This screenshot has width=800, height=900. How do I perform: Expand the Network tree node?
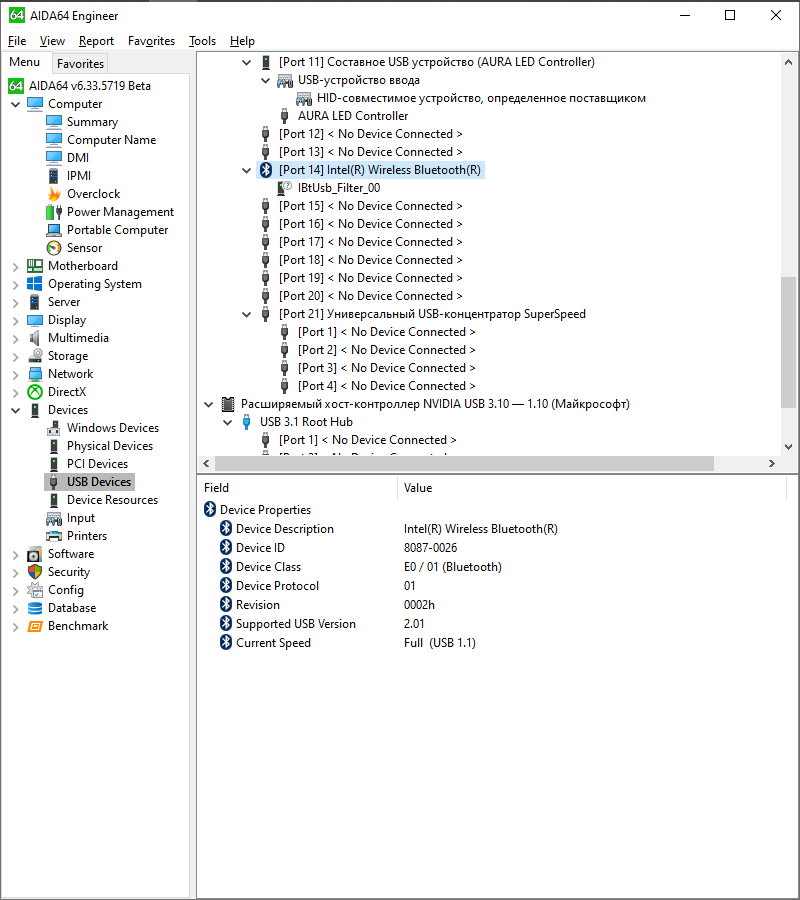pos(15,374)
